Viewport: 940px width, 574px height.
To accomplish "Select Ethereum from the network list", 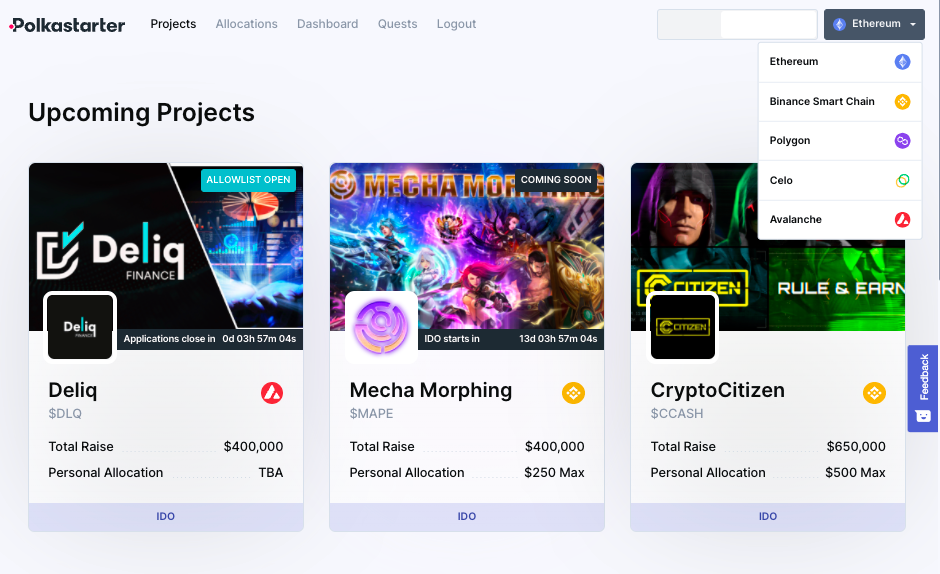I will point(840,62).
